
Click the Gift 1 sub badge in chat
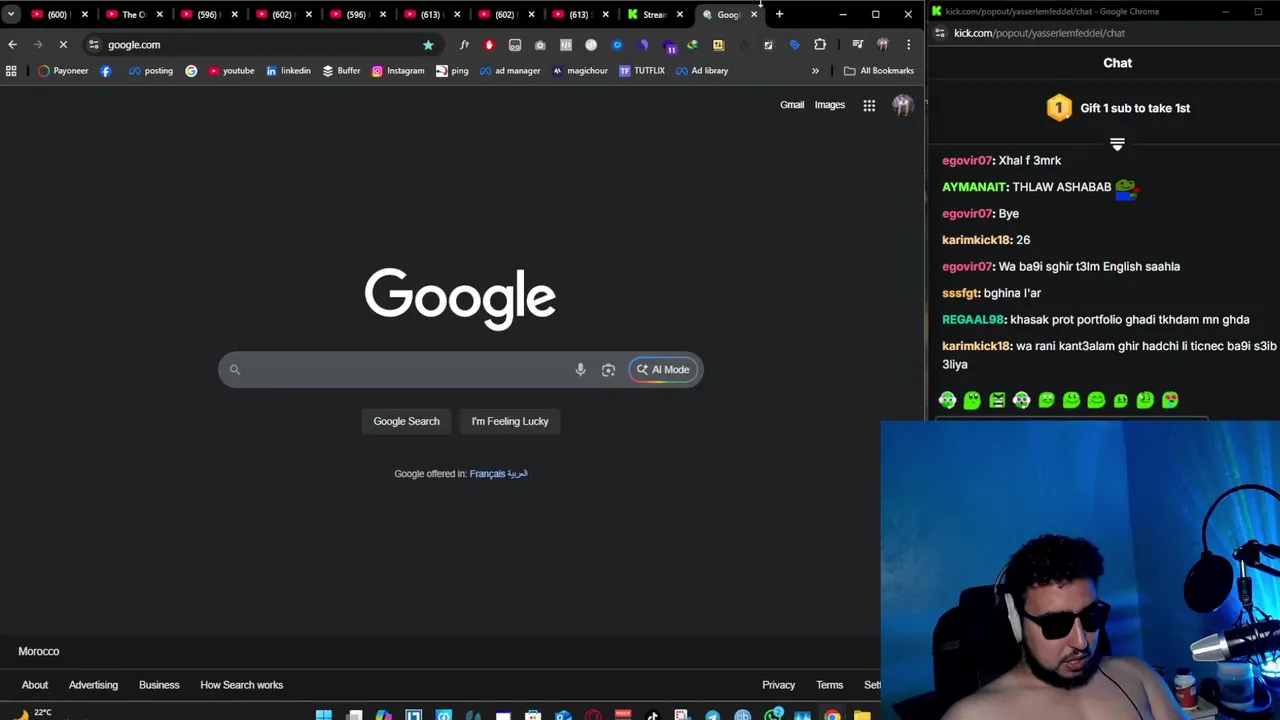click(1059, 108)
